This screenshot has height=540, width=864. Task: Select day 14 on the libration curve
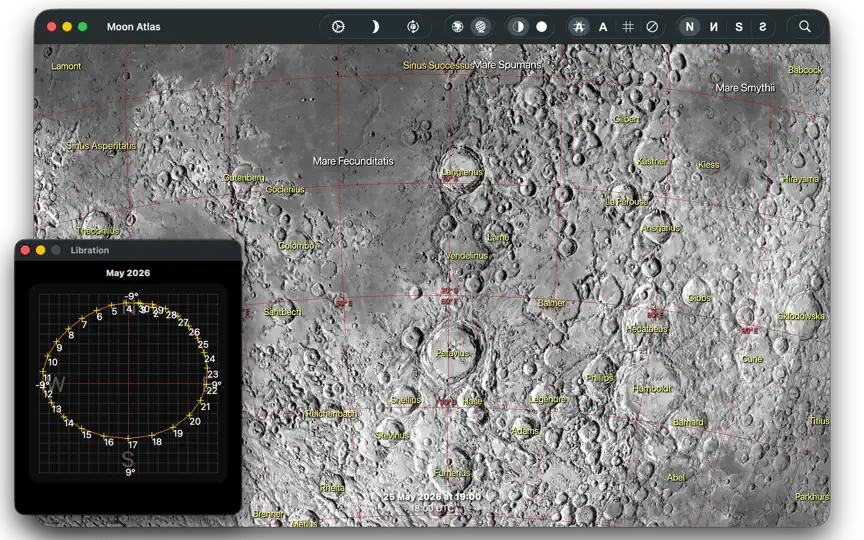point(69,423)
